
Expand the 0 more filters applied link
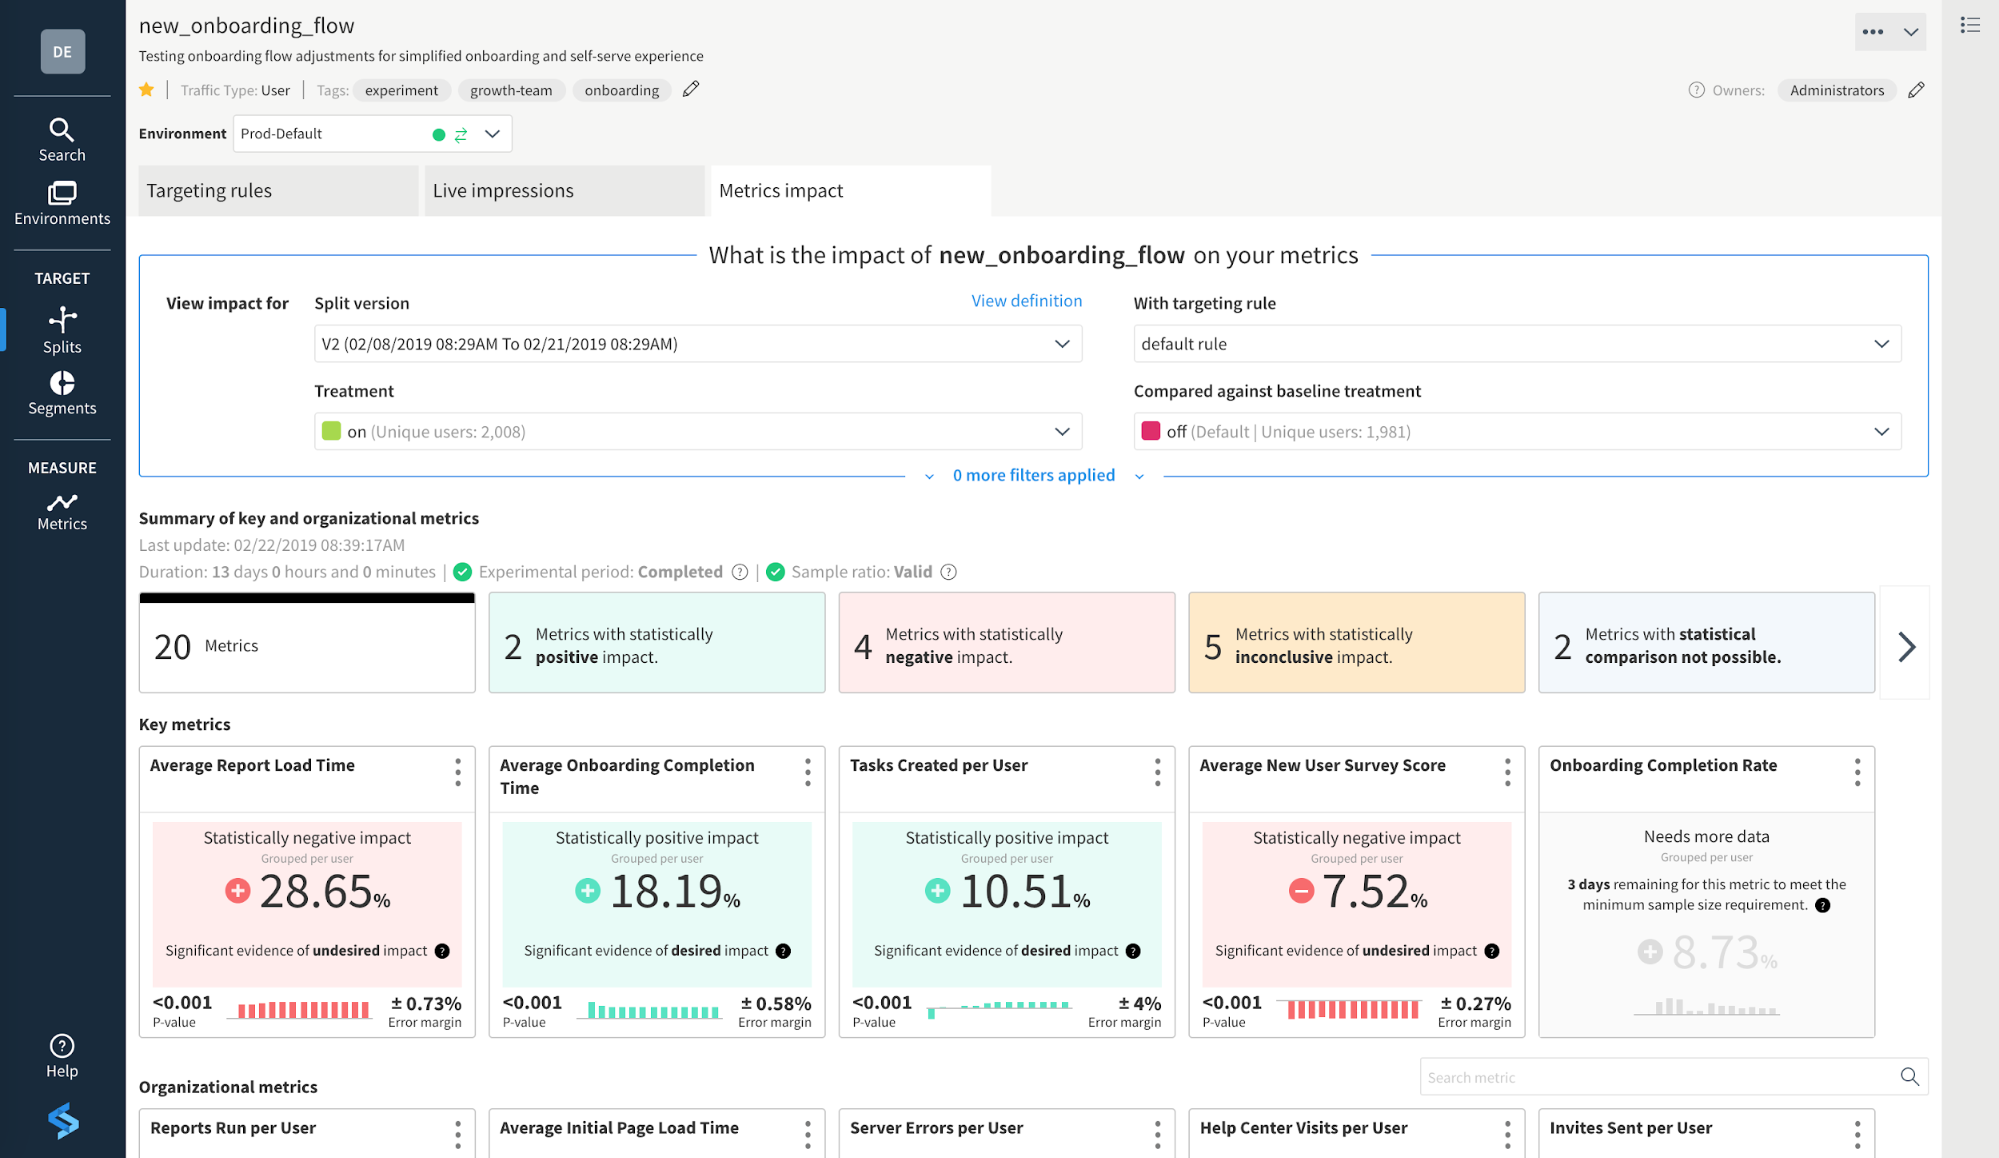point(1033,476)
